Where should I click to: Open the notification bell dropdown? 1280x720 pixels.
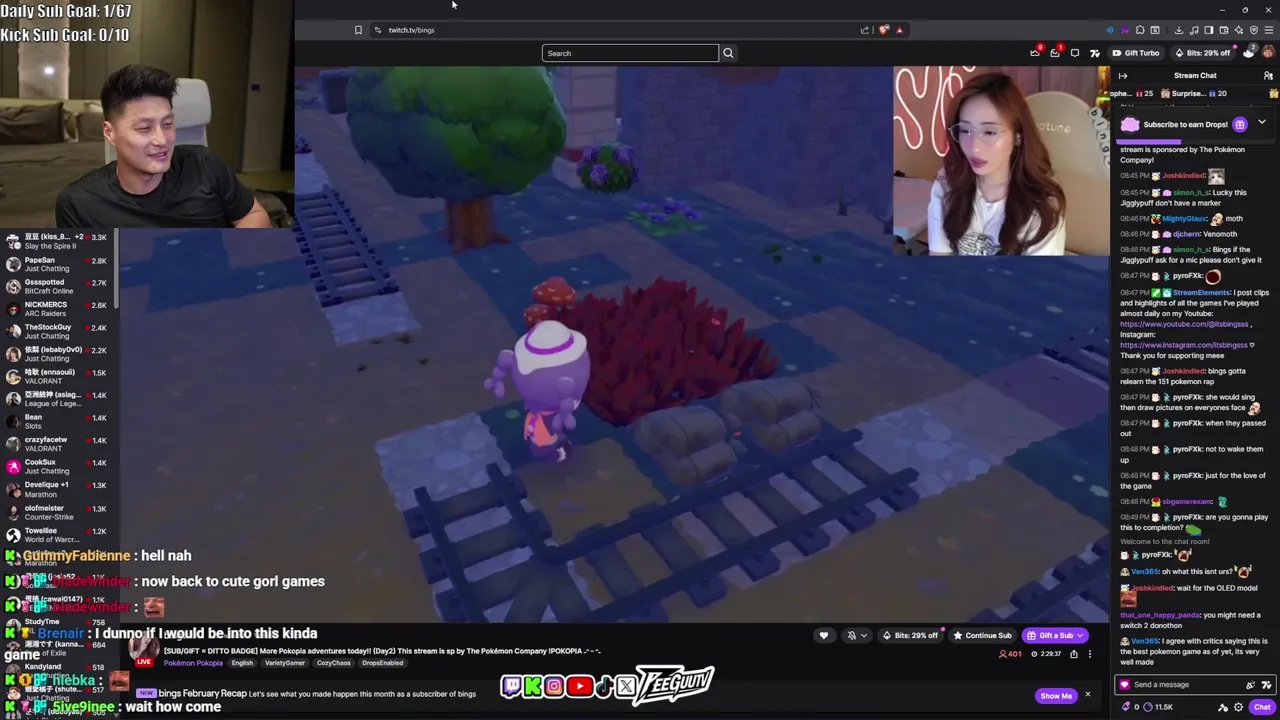click(857, 636)
